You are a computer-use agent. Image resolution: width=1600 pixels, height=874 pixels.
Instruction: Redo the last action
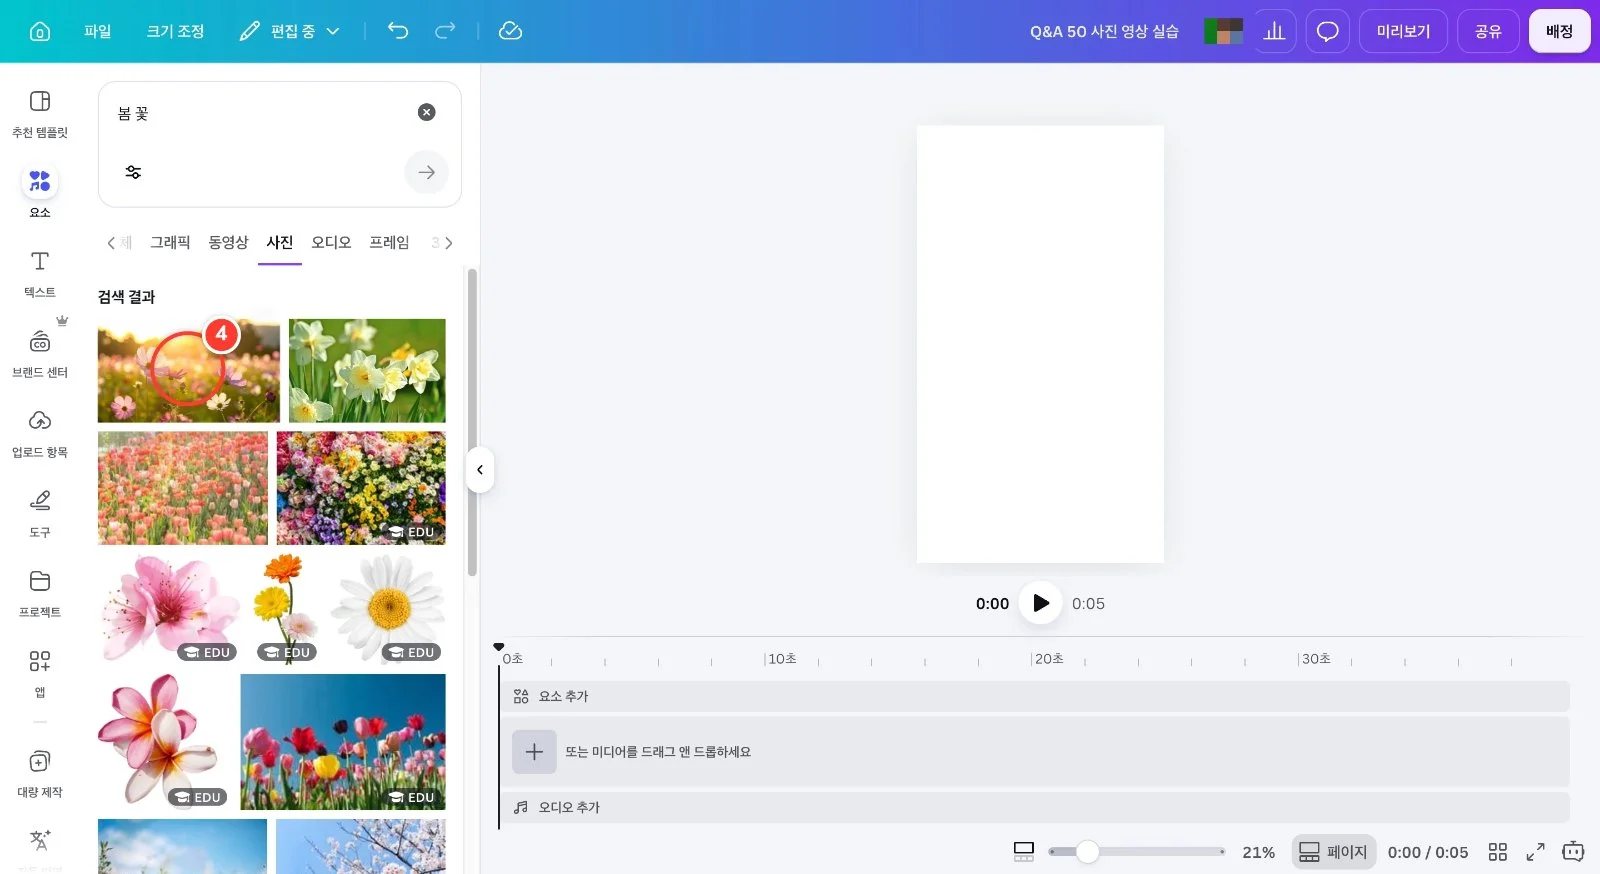coord(445,31)
